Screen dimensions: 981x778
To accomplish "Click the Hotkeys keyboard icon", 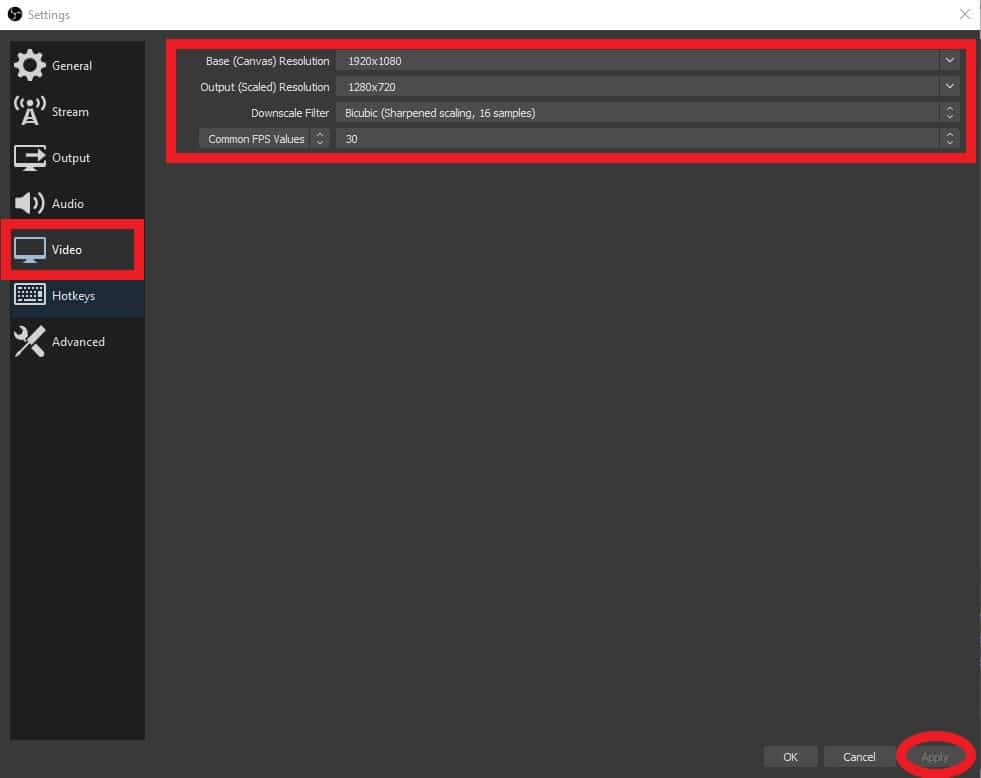I will [29, 295].
